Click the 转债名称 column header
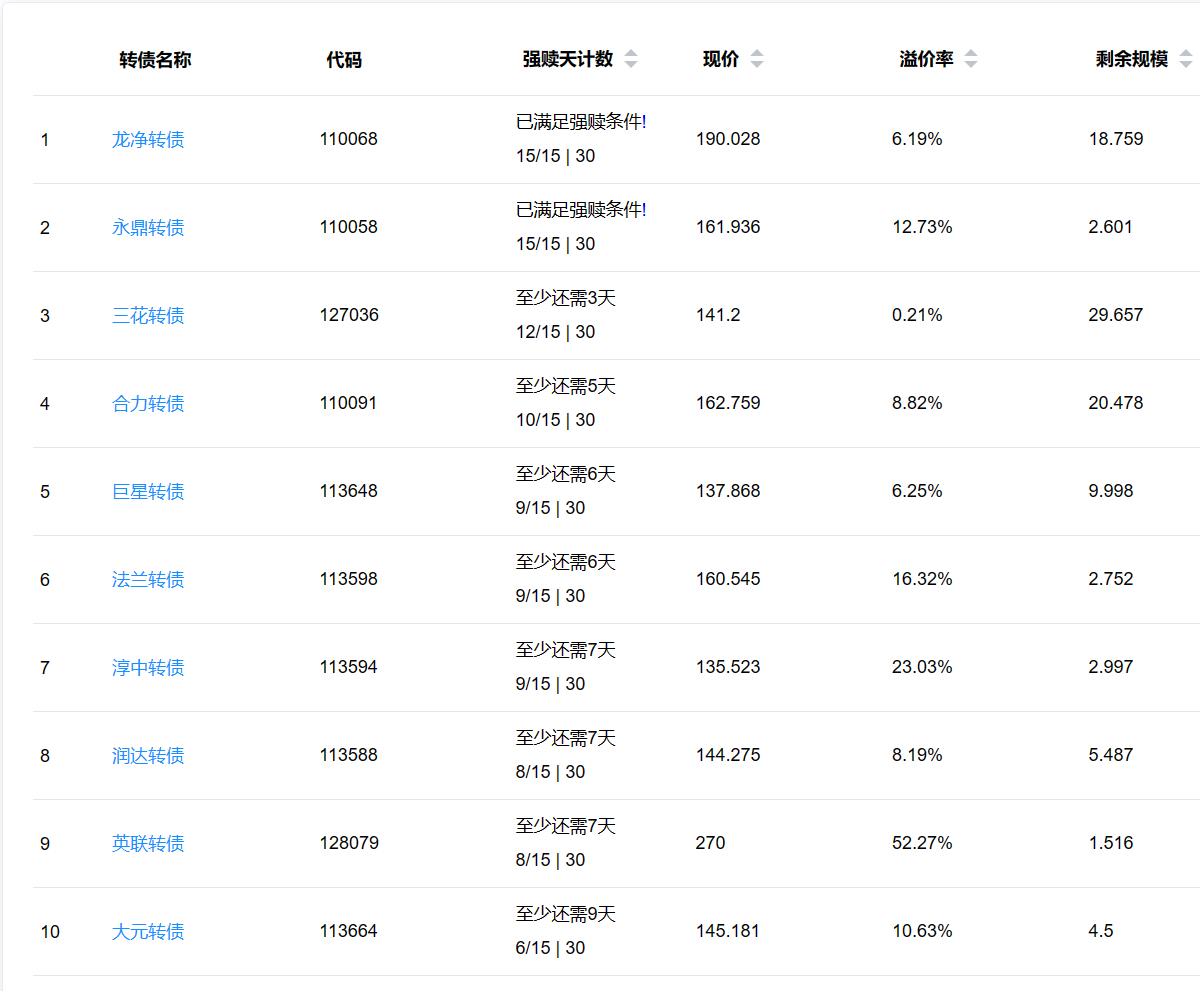 pyautogui.click(x=155, y=60)
